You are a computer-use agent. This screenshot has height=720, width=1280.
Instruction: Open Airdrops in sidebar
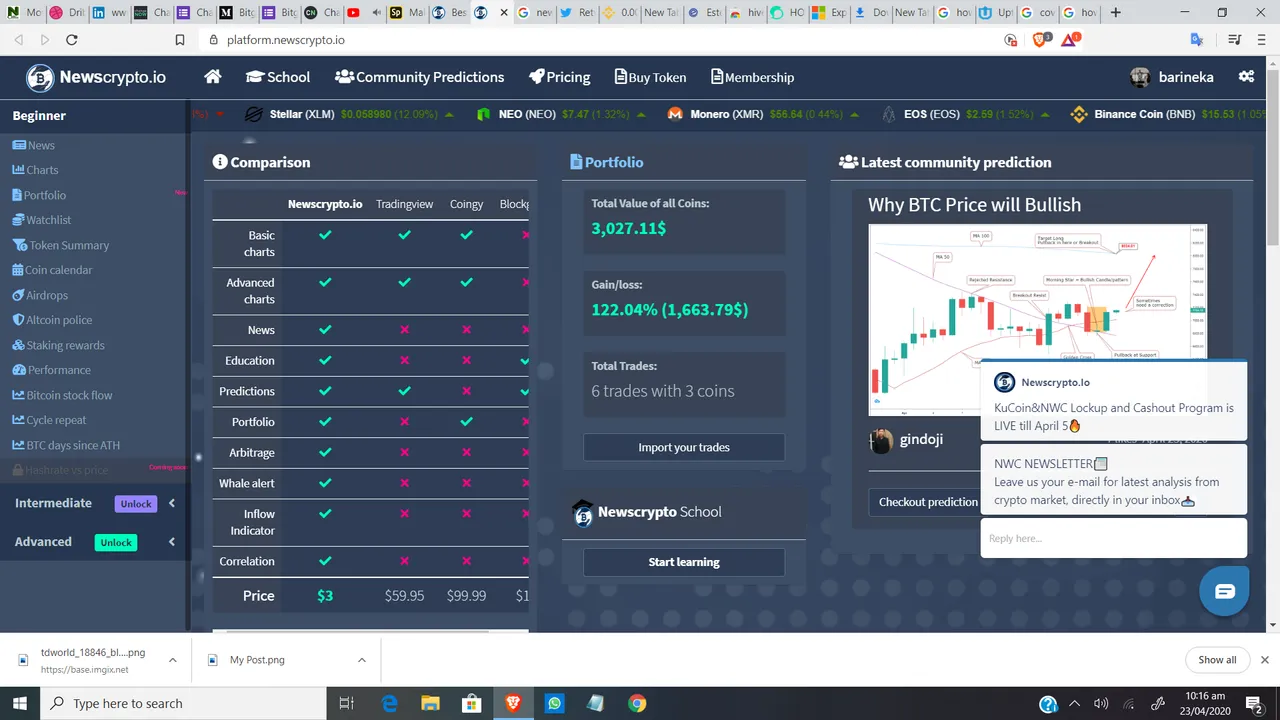[40, 295]
